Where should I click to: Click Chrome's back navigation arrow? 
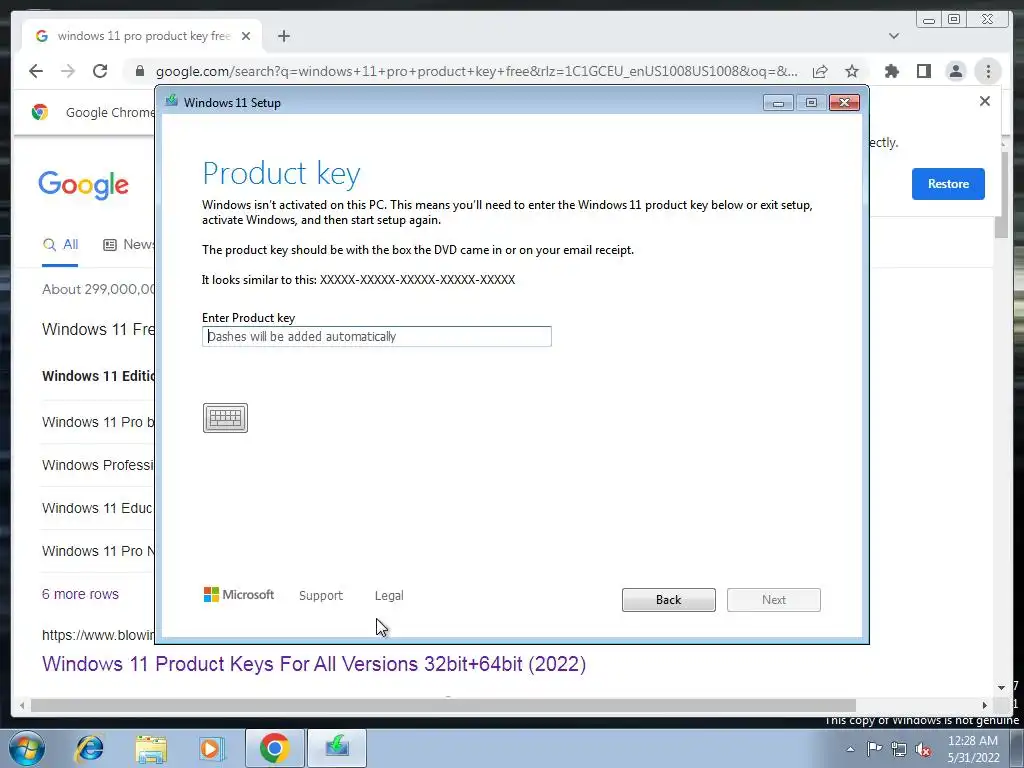(x=36, y=71)
